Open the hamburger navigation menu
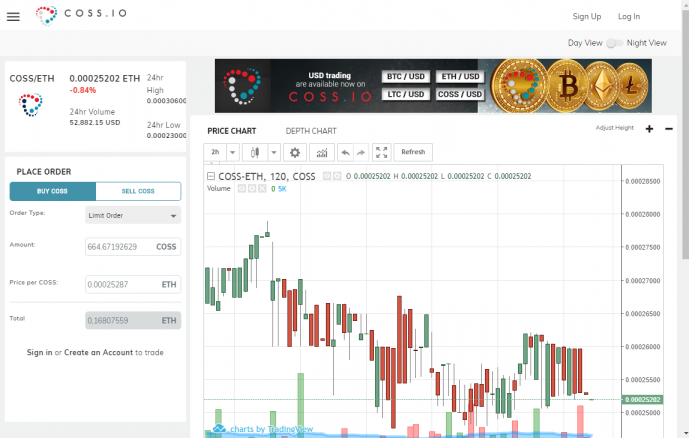 [13, 17]
